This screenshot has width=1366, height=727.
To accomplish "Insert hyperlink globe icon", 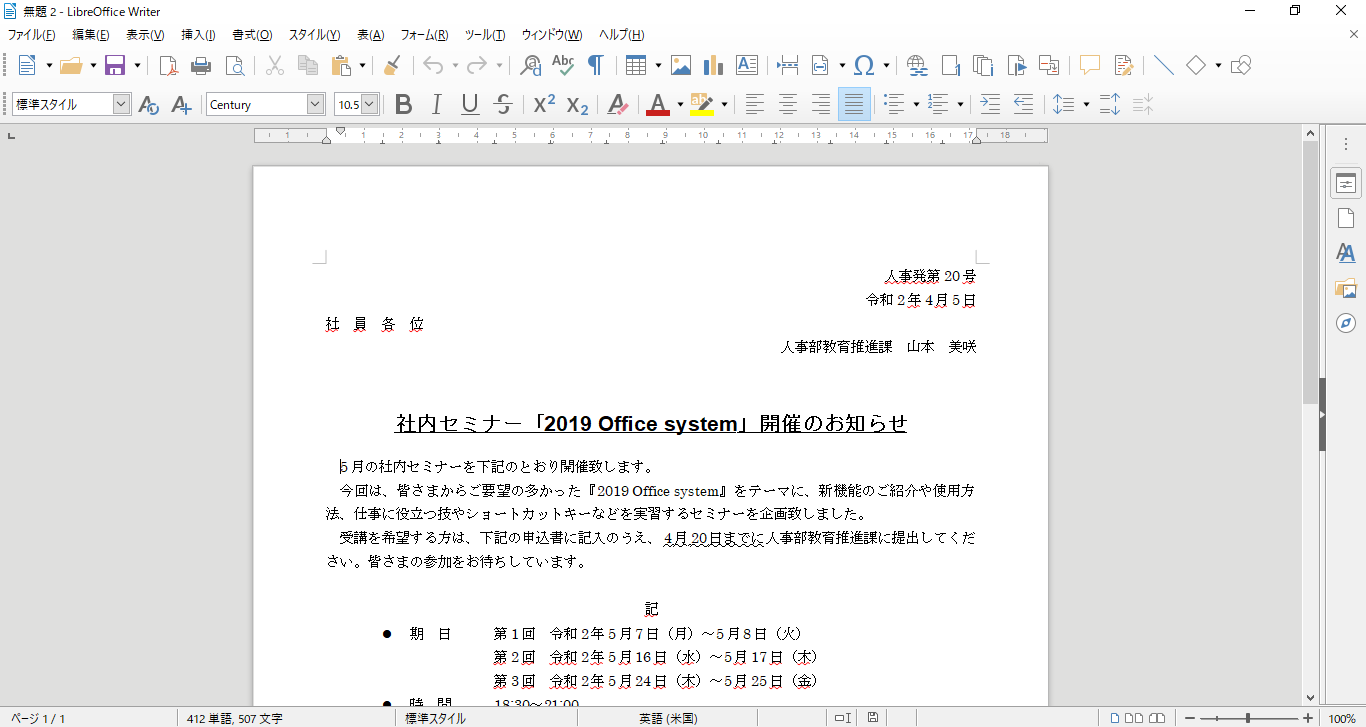I will (917, 66).
